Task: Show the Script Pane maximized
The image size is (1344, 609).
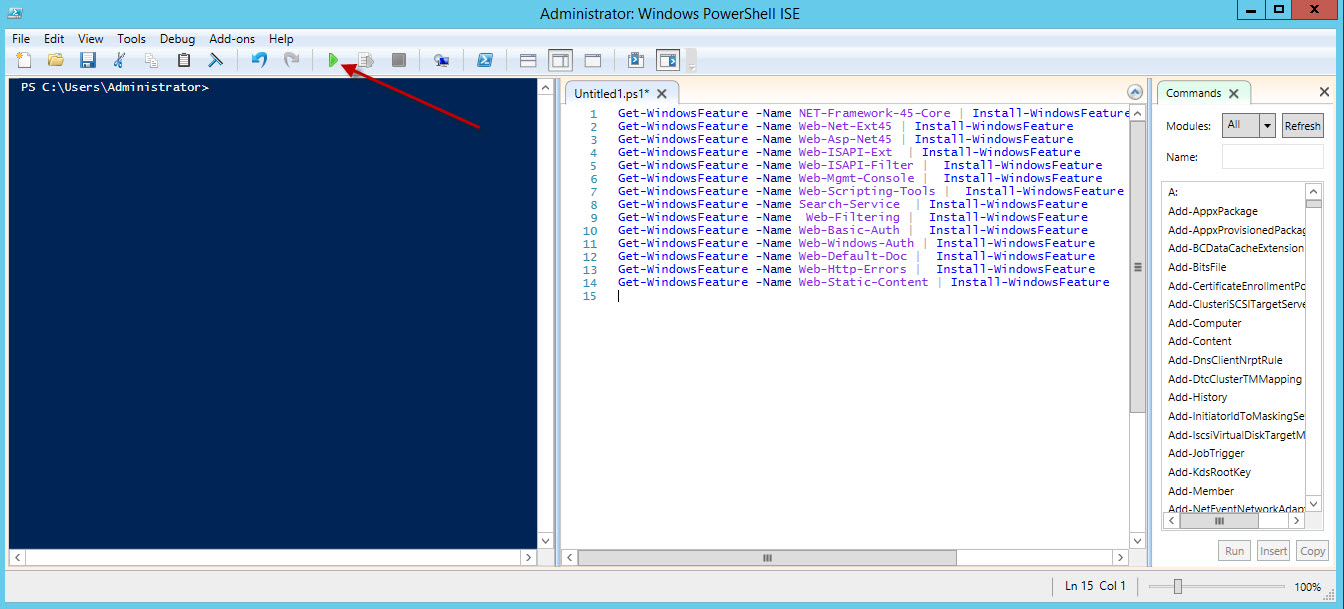Action: [x=593, y=60]
